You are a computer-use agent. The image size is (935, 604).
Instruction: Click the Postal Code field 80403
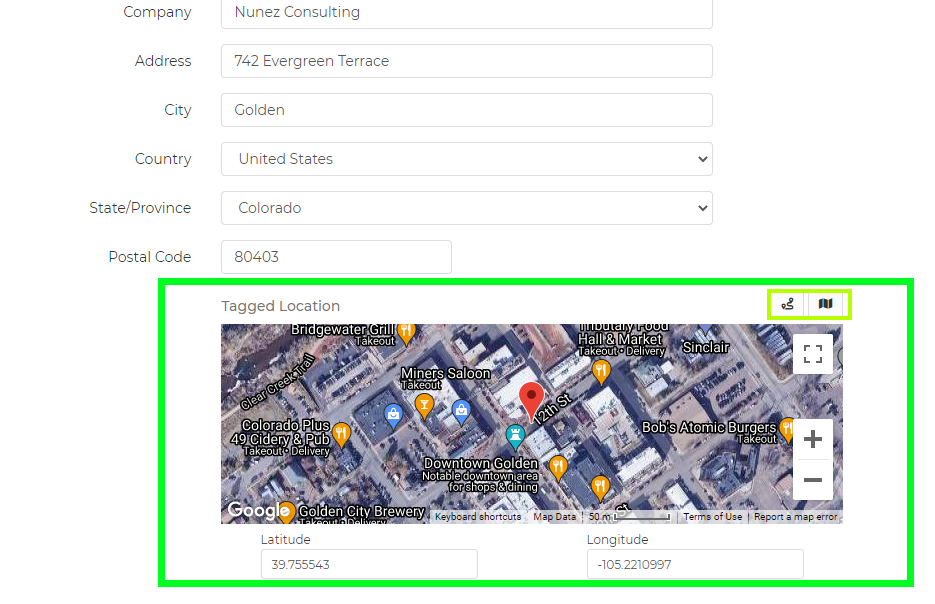tap(336, 257)
